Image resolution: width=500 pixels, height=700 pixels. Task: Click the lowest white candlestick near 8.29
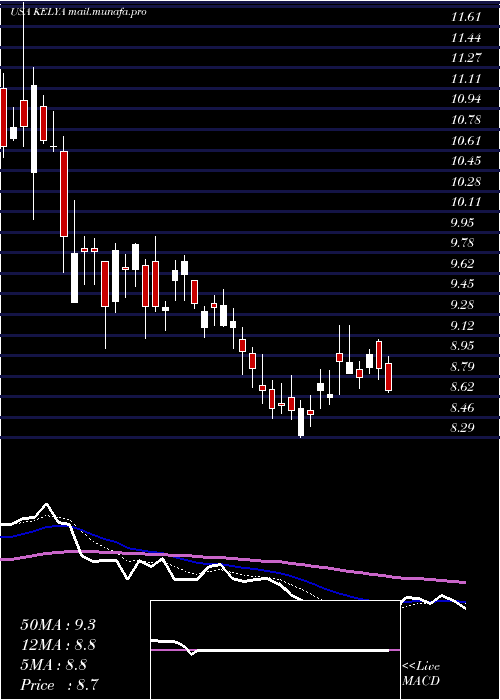click(x=301, y=422)
